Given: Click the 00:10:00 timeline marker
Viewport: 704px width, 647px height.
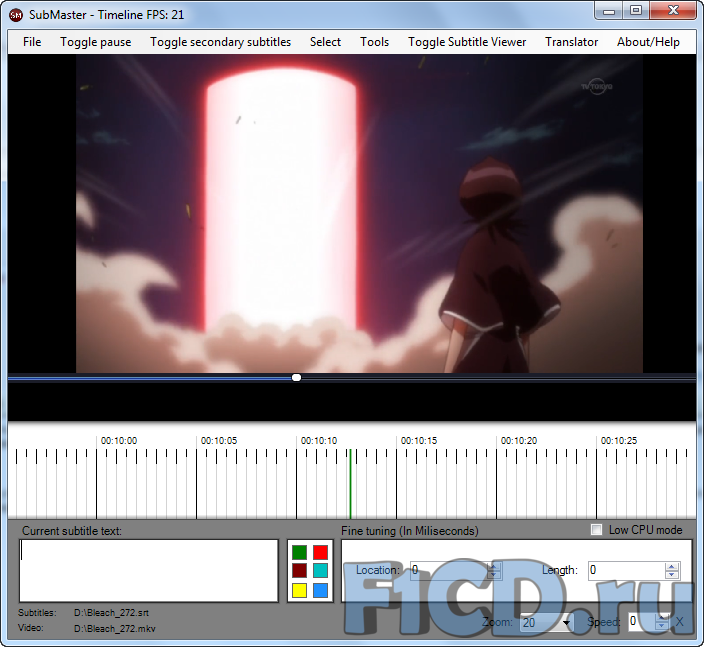Looking at the screenshot, I should point(119,441).
